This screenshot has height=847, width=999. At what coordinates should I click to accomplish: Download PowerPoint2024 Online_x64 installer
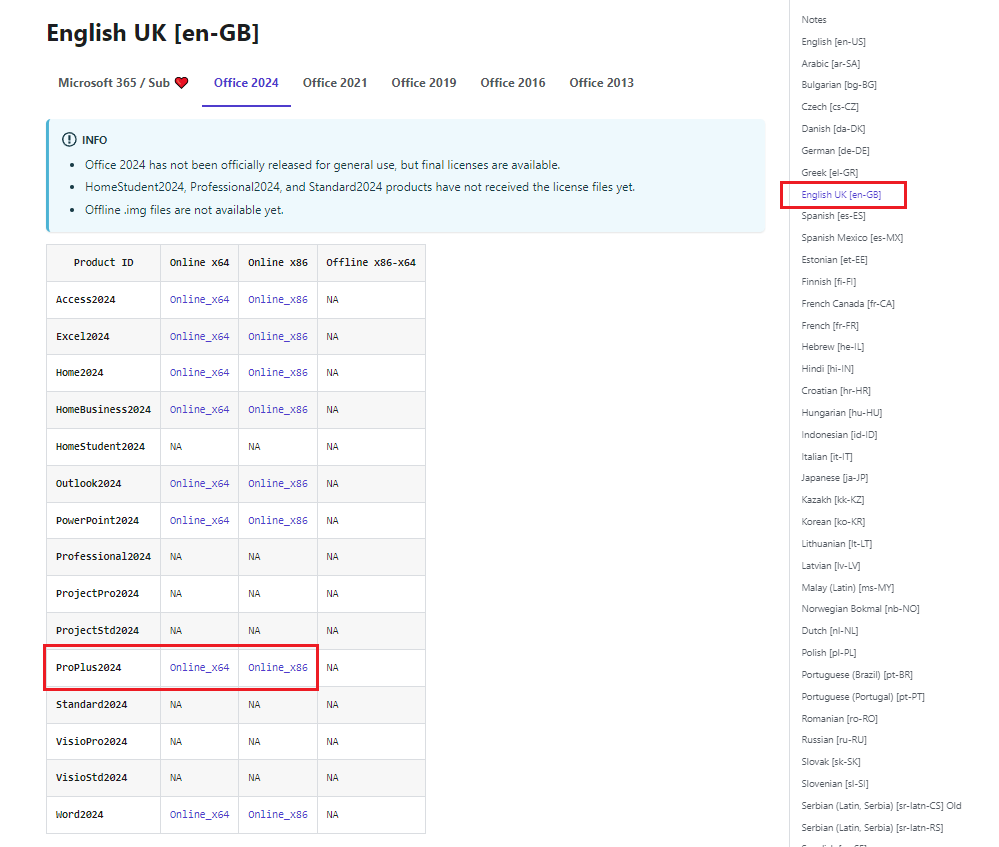(x=199, y=521)
